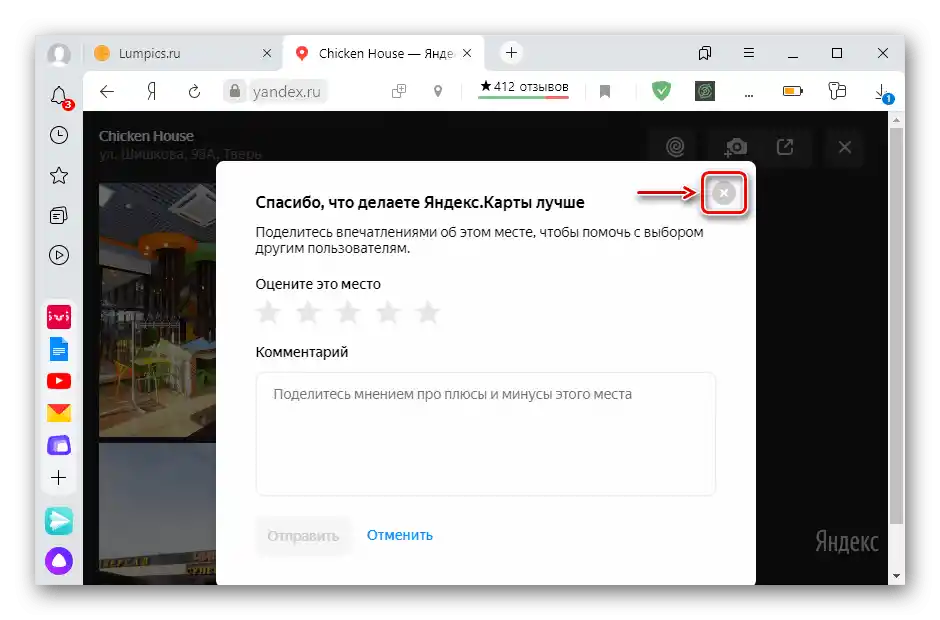Viewport: 940px width, 620px height.
Task: Open the purple chat sidebar app
Action: pyautogui.click(x=59, y=445)
